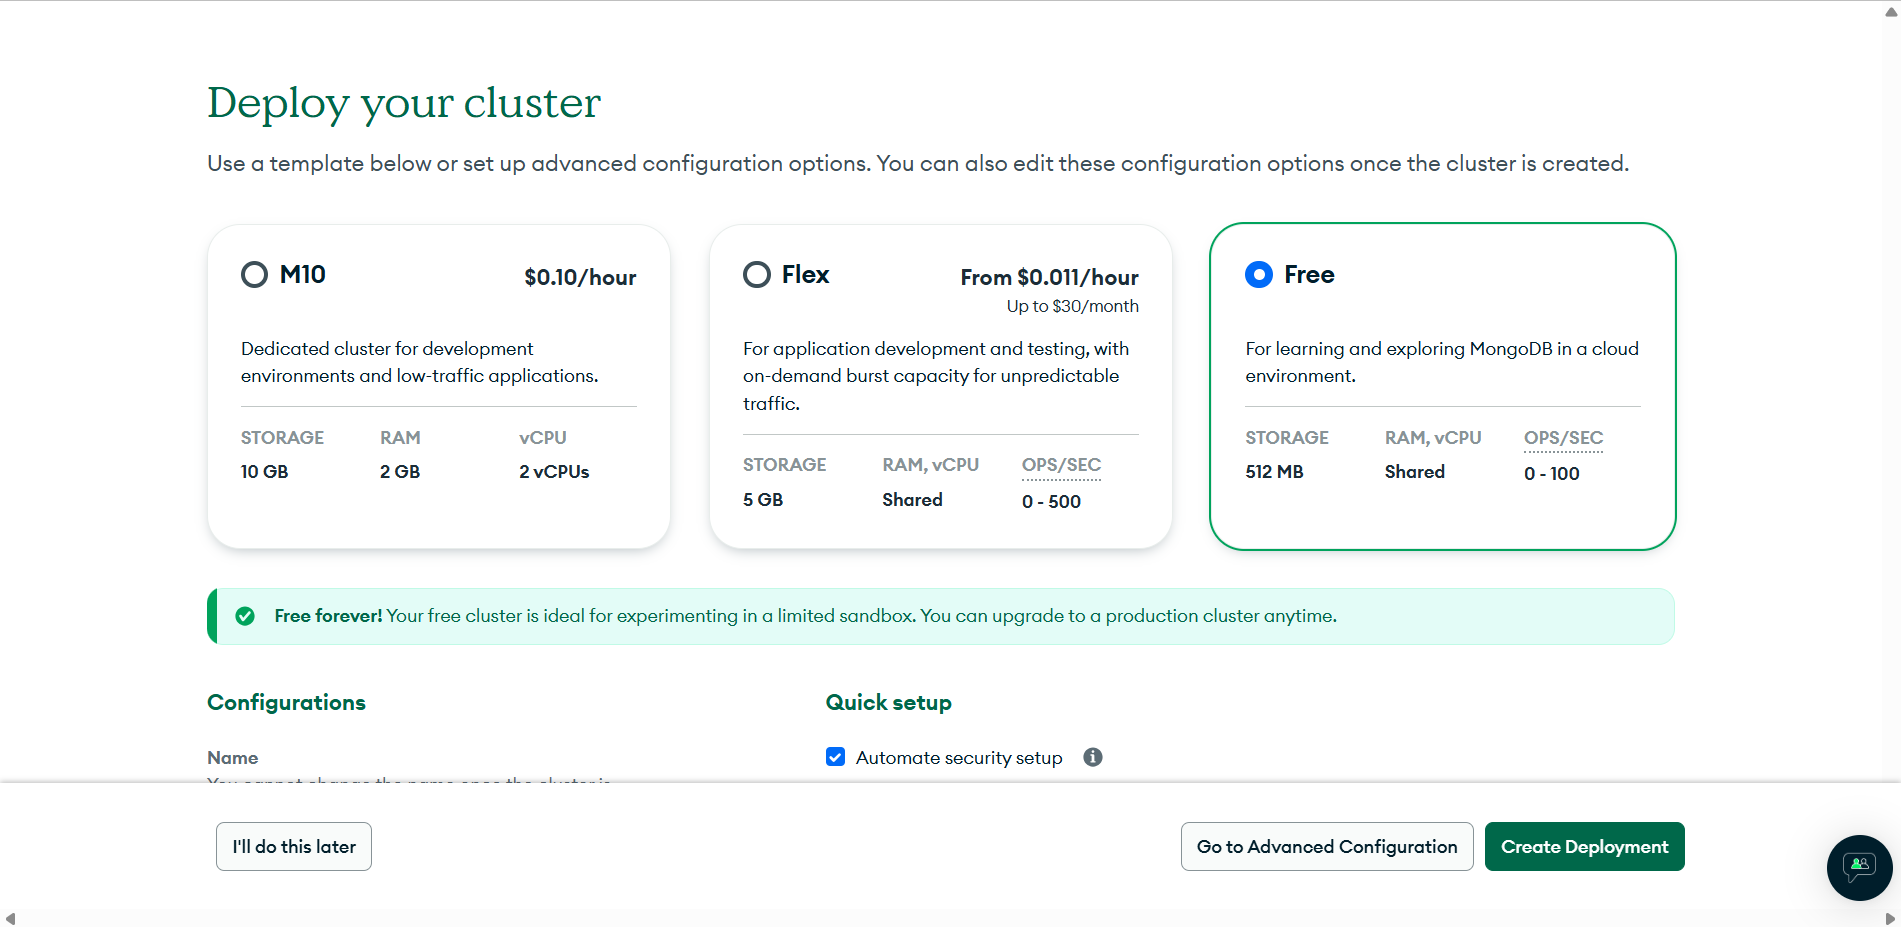Click the scroll up arrow on vertical scrollbar
The width and height of the screenshot is (1901, 927).
(x=1891, y=9)
